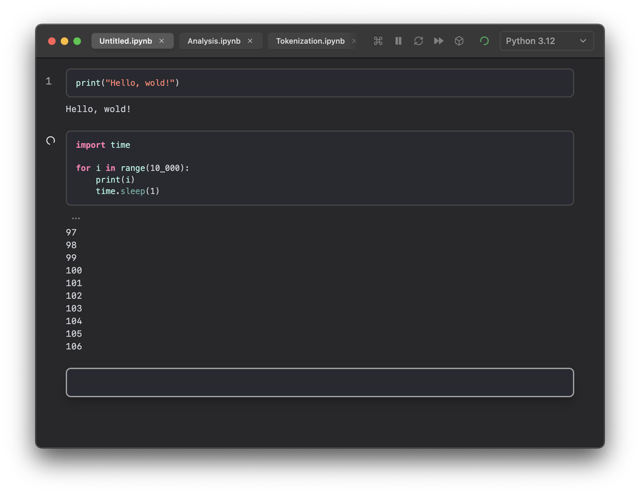
Task: Click into the import time code cell
Action: pos(320,168)
